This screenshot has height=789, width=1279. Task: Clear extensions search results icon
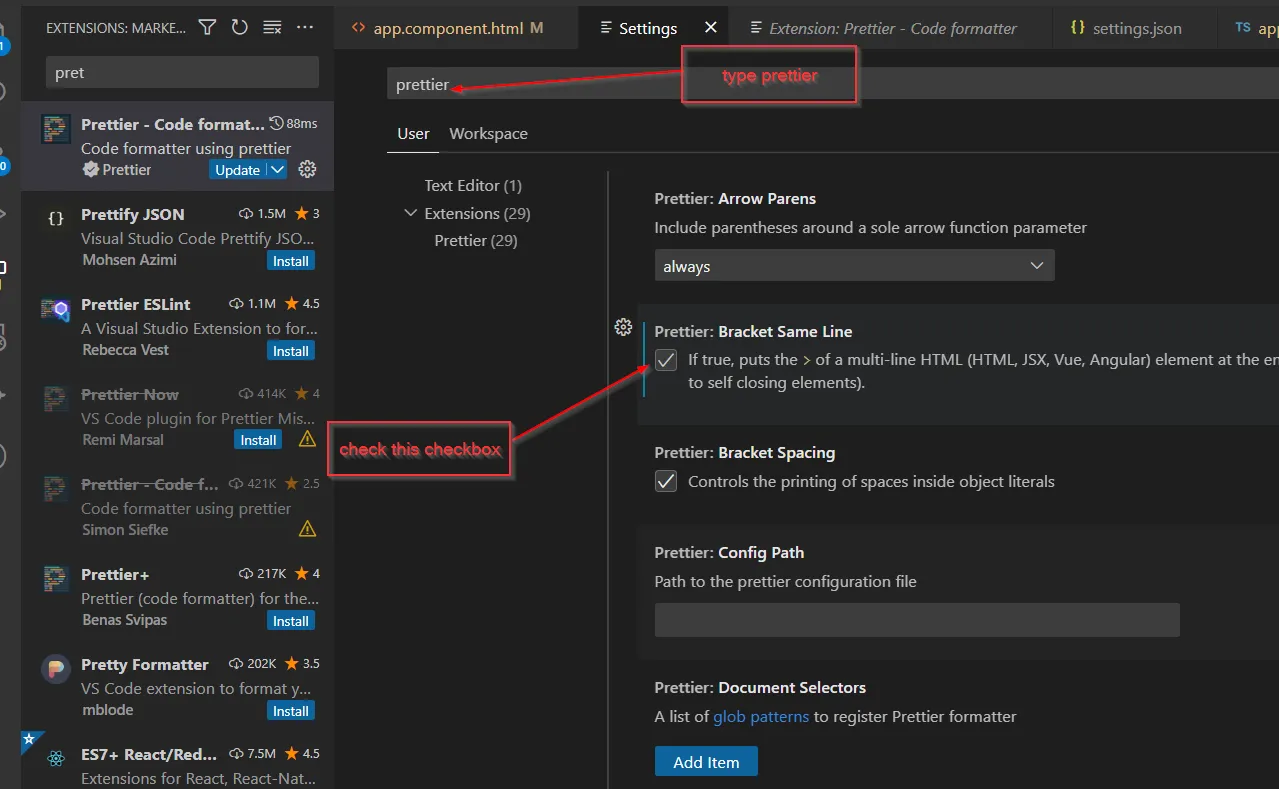tap(272, 28)
